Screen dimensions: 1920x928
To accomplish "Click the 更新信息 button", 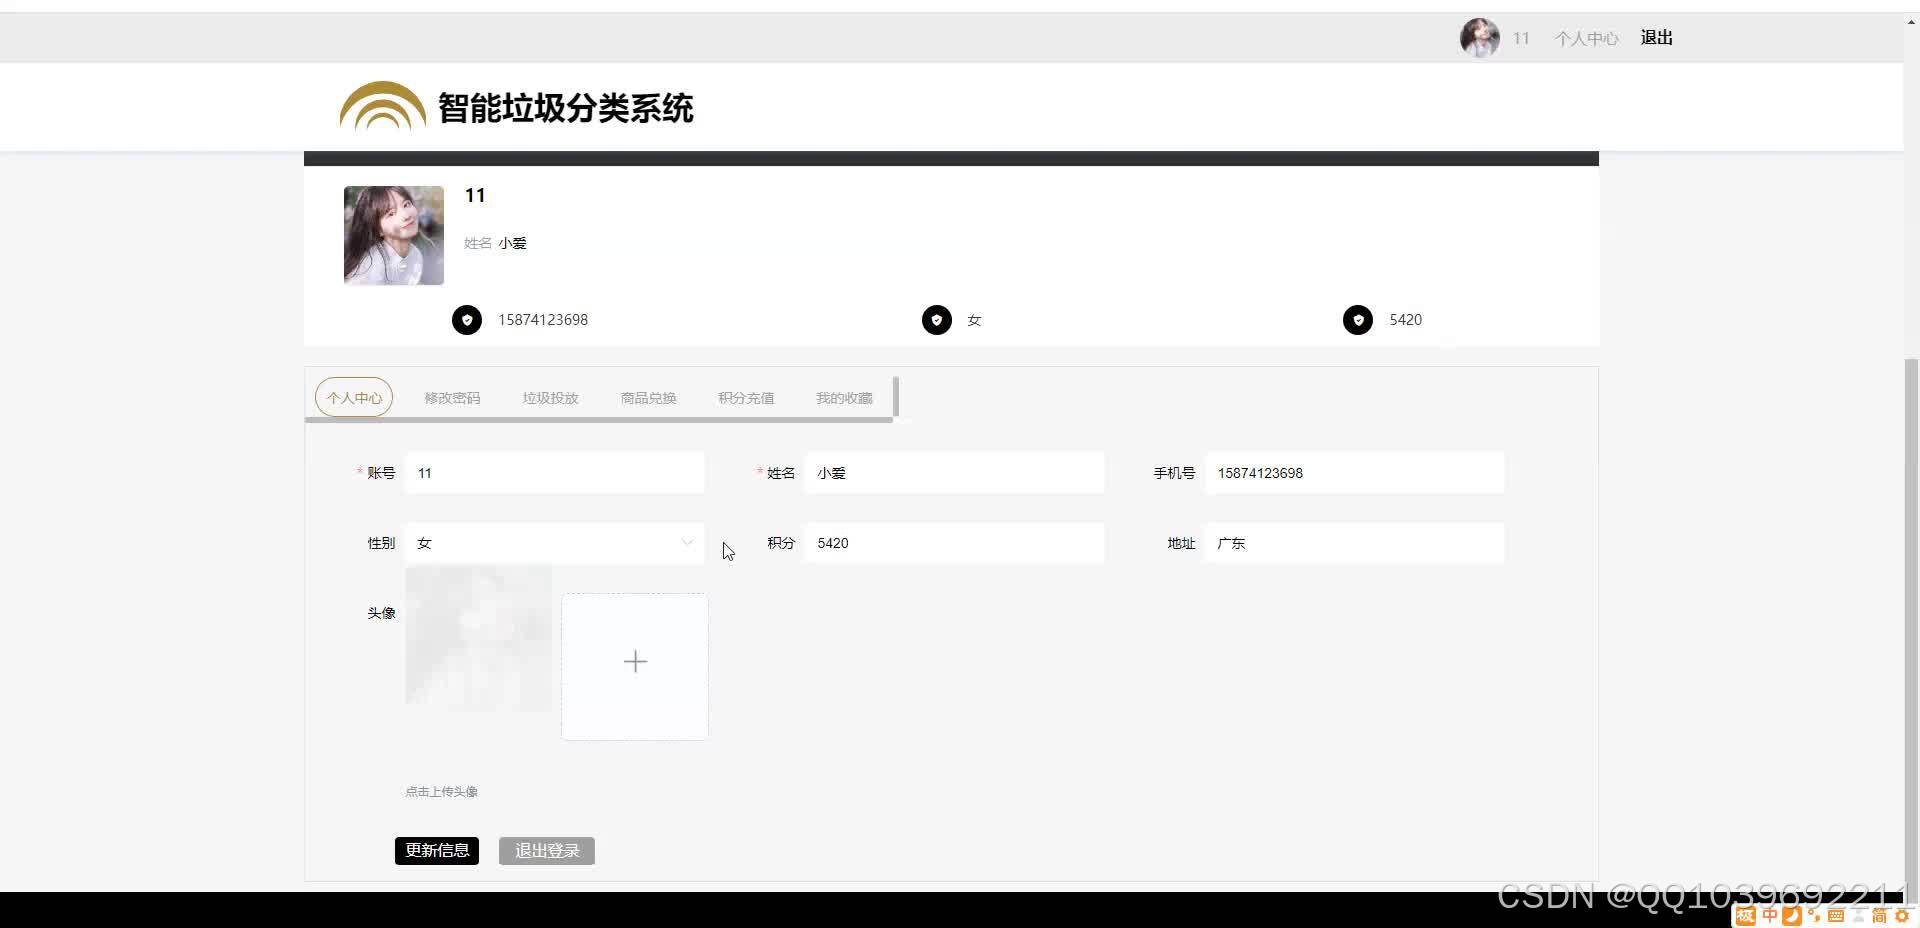I will [x=437, y=850].
